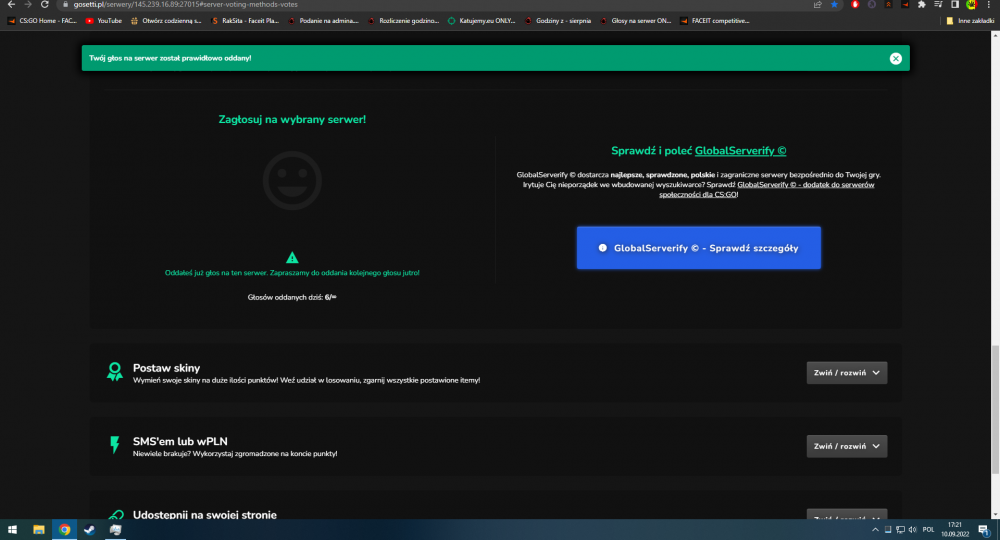Click the Zagłosuj na wybrany serwer! heading

292,120
